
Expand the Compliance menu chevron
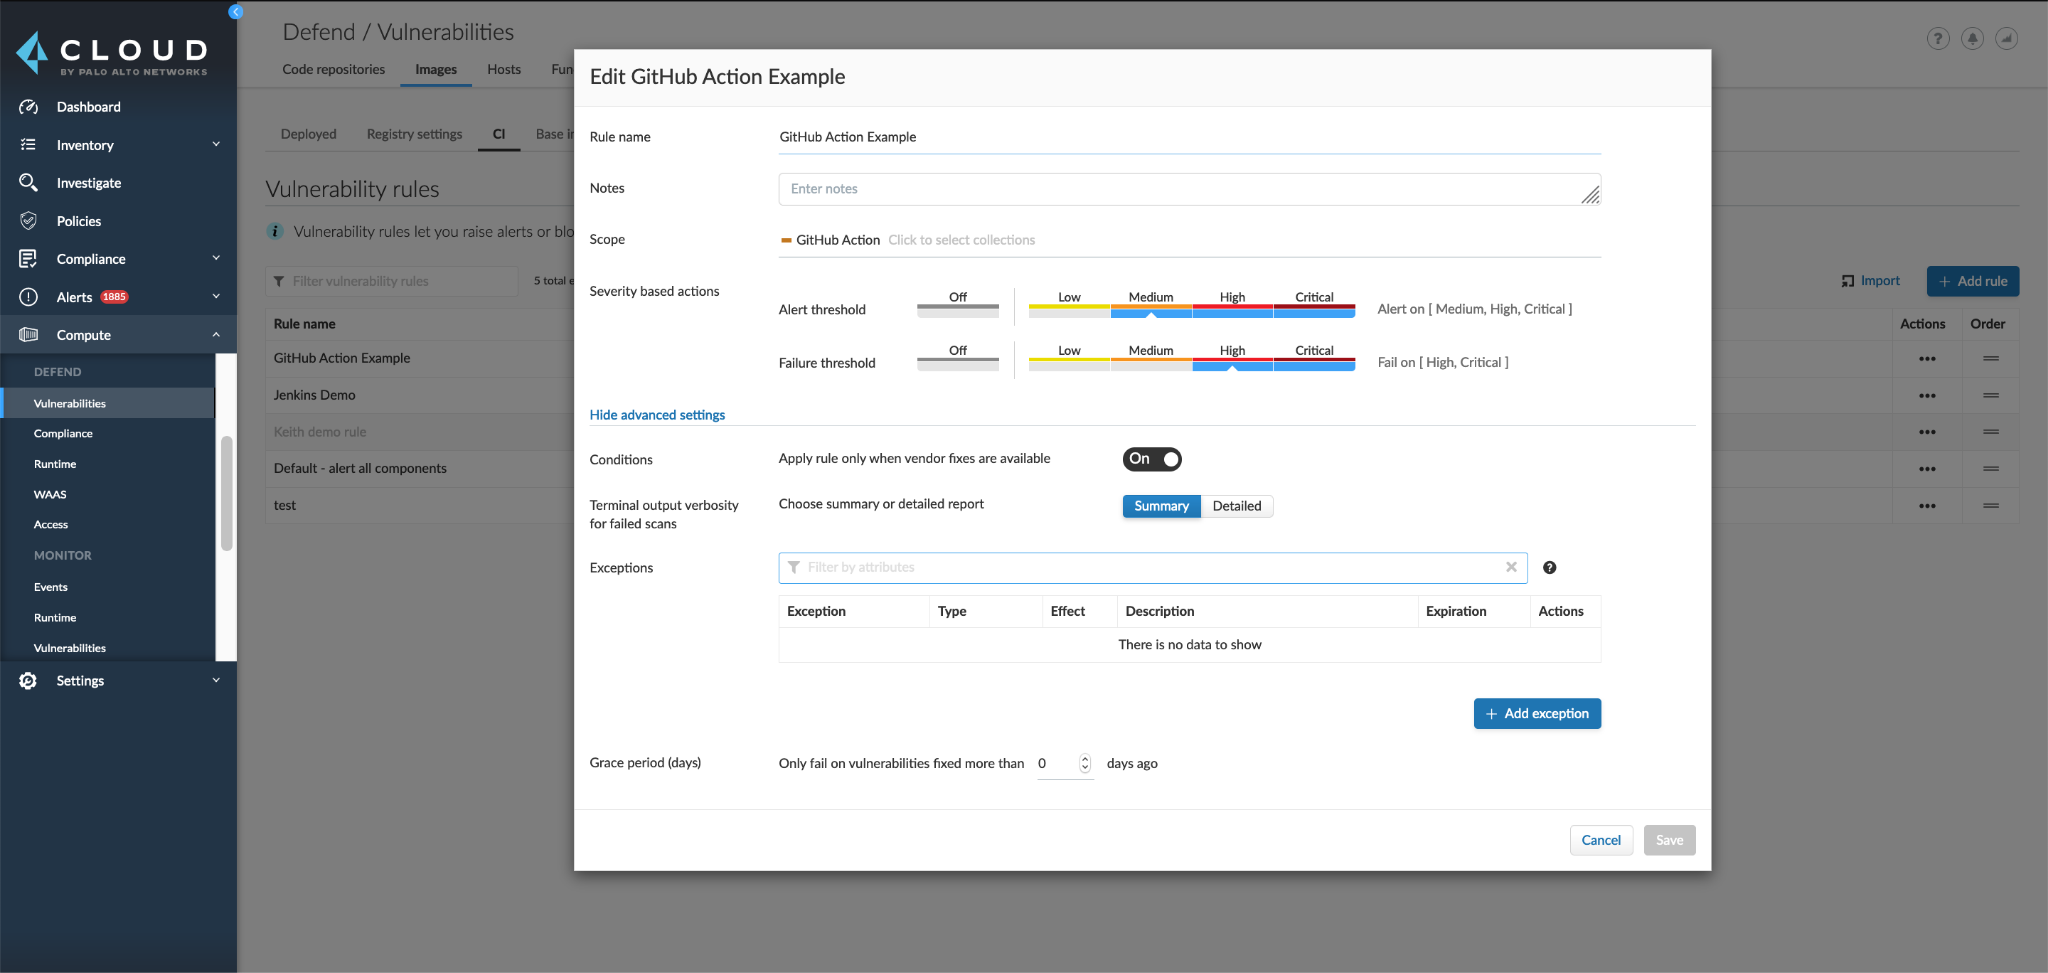point(216,258)
